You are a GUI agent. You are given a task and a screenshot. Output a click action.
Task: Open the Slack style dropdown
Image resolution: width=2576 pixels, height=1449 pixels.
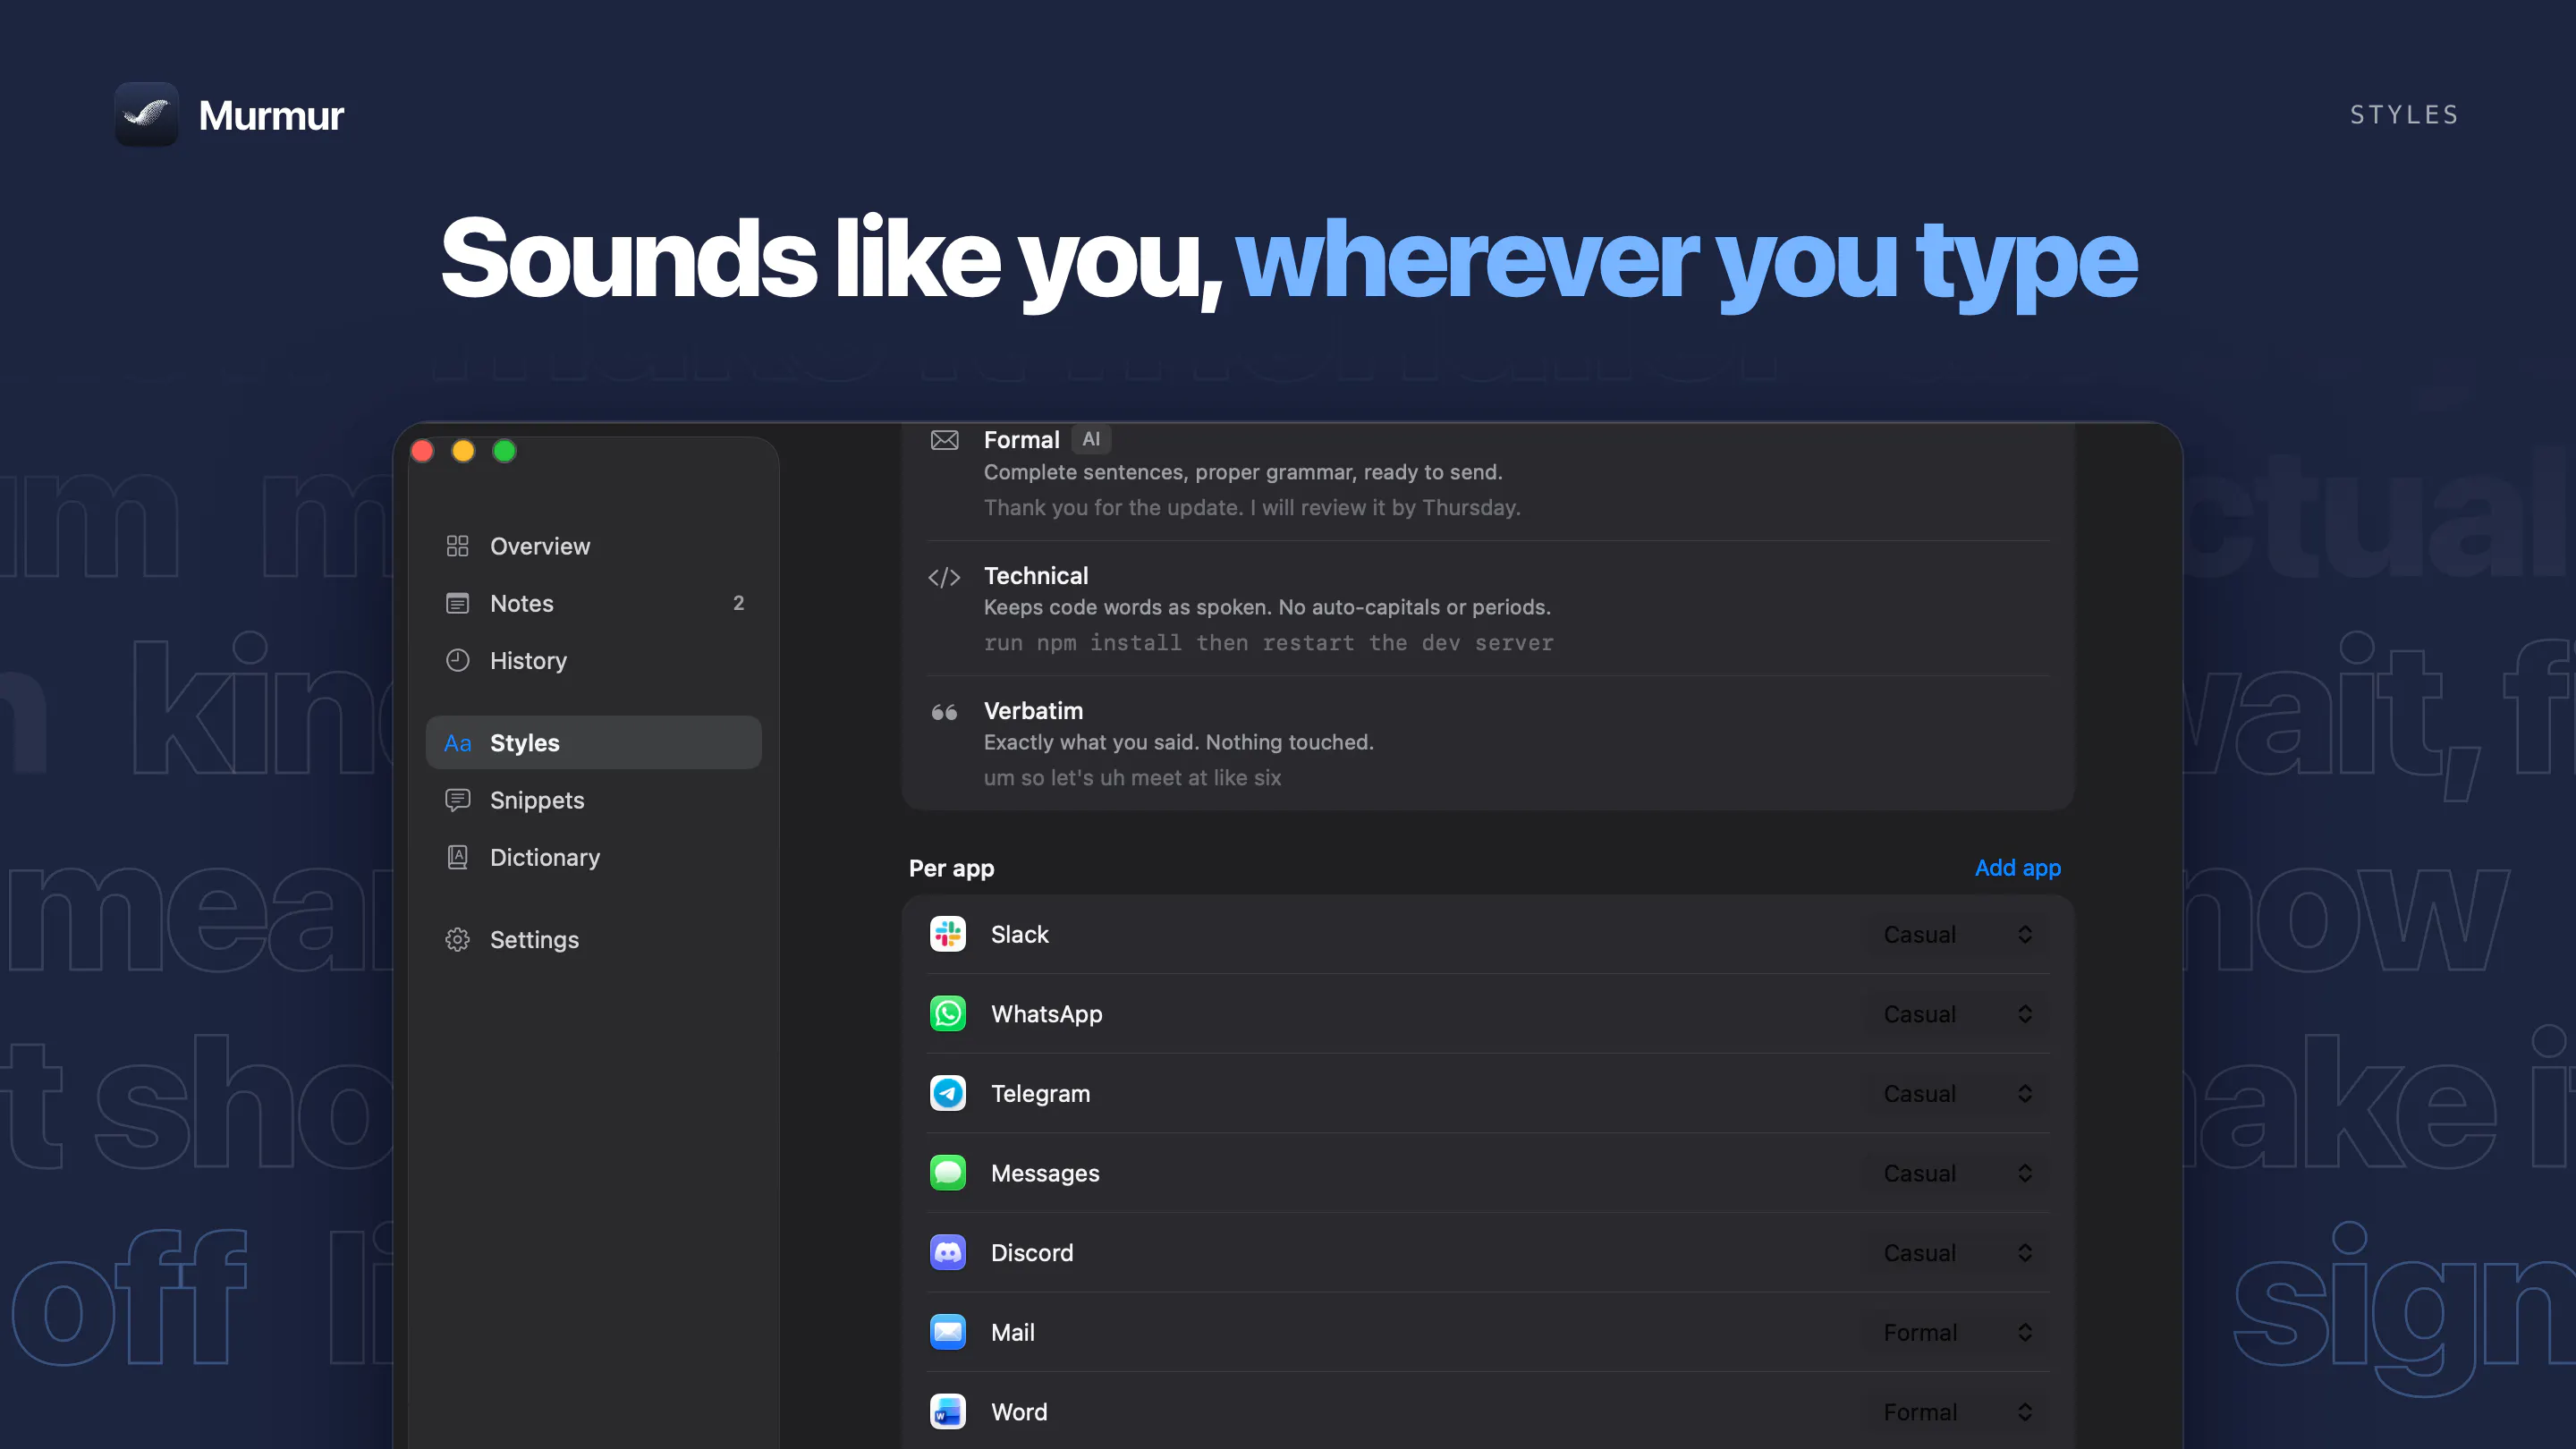pyautogui.click(x=1956, y=934)
